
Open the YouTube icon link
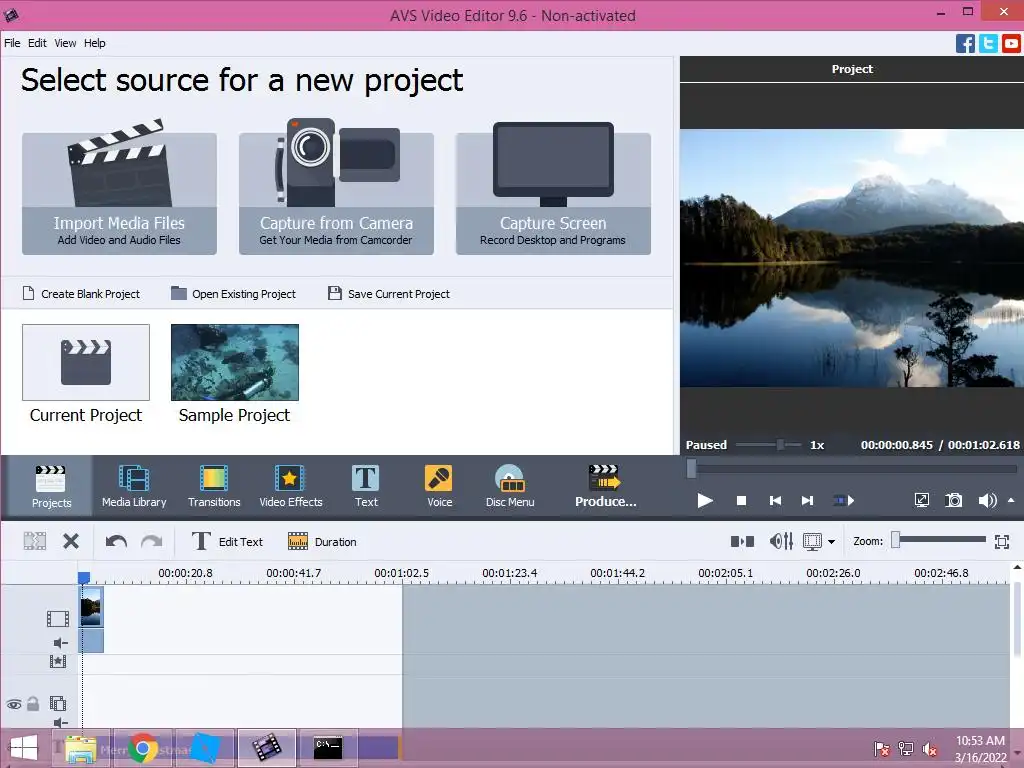1011,44
